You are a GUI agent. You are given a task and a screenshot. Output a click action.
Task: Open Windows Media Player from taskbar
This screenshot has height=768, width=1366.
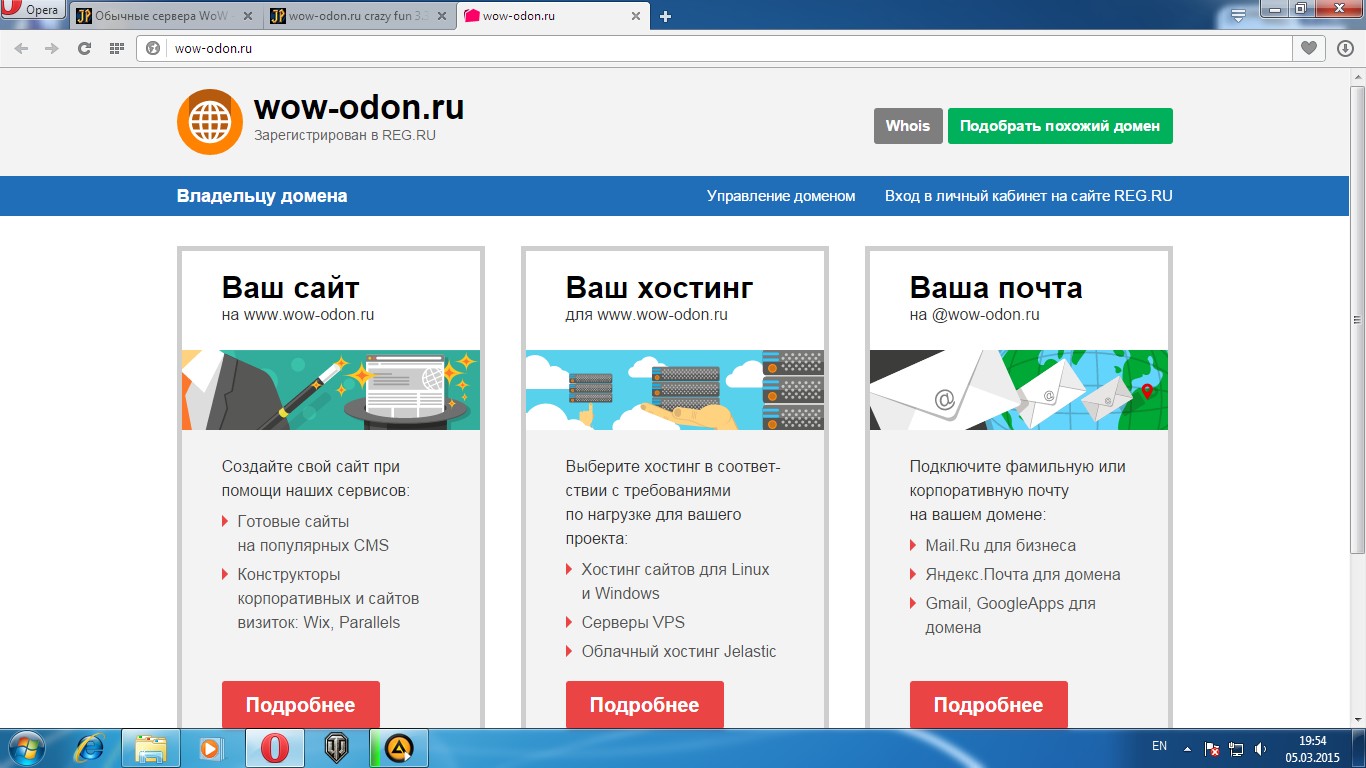pos(211,748)
